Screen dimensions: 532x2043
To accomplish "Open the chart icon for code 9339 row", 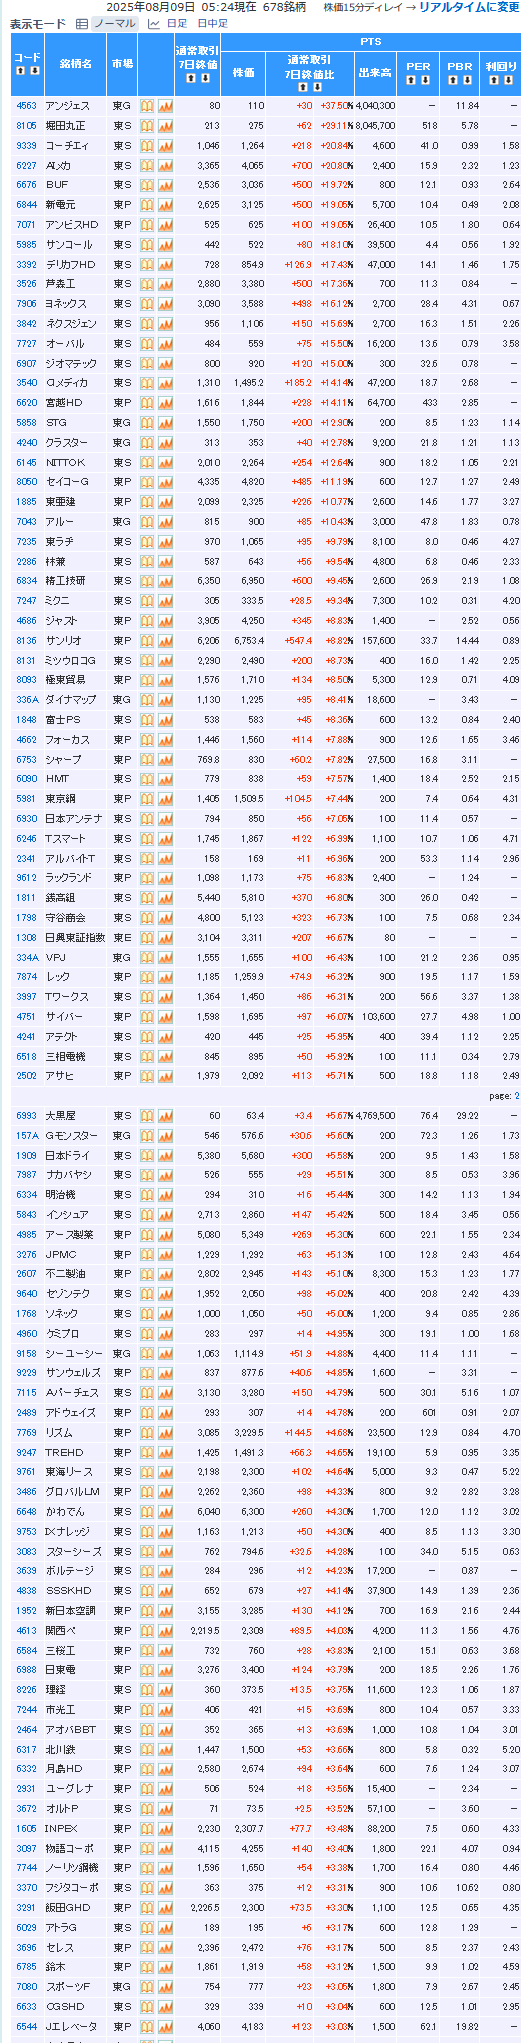I will (165, 146).
